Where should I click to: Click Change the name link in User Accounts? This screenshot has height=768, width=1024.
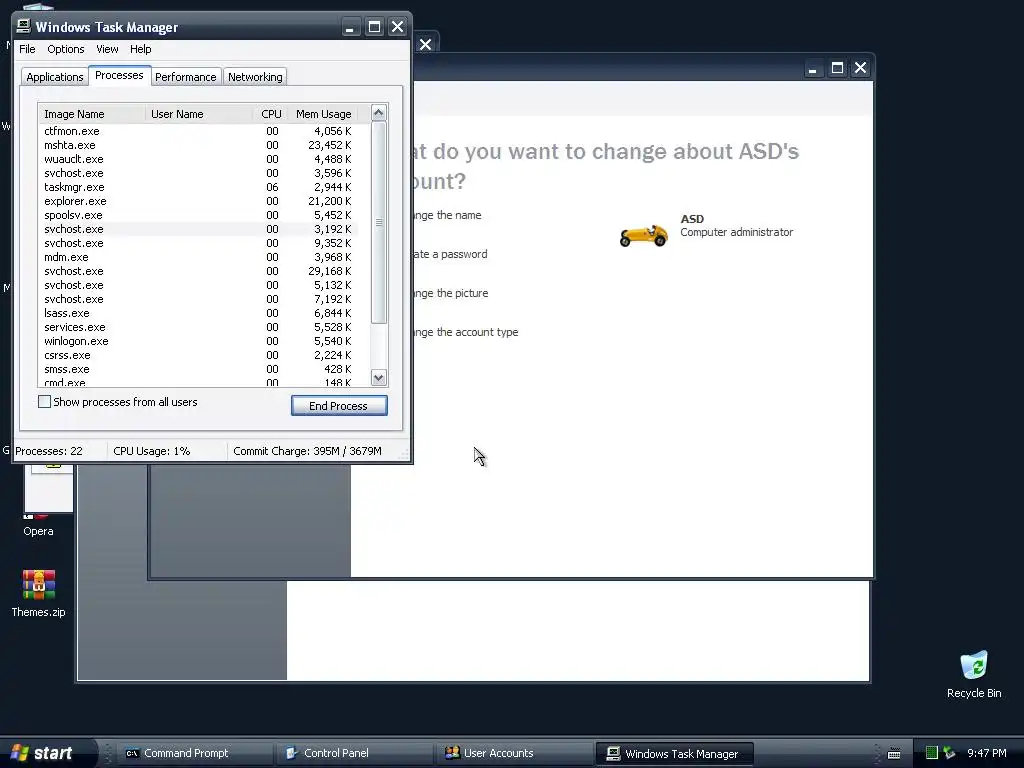(447, 215)
